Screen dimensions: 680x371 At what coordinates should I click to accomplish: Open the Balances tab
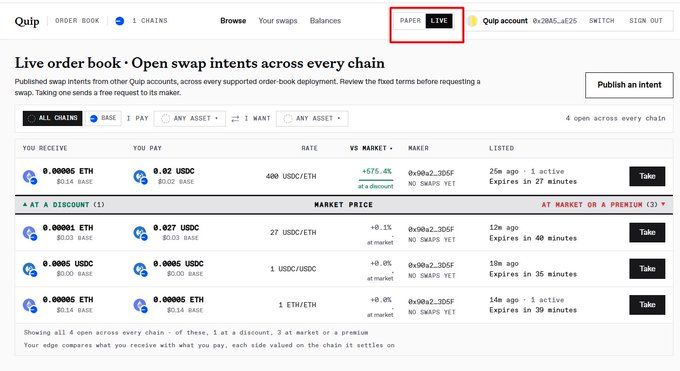point(325,20)
